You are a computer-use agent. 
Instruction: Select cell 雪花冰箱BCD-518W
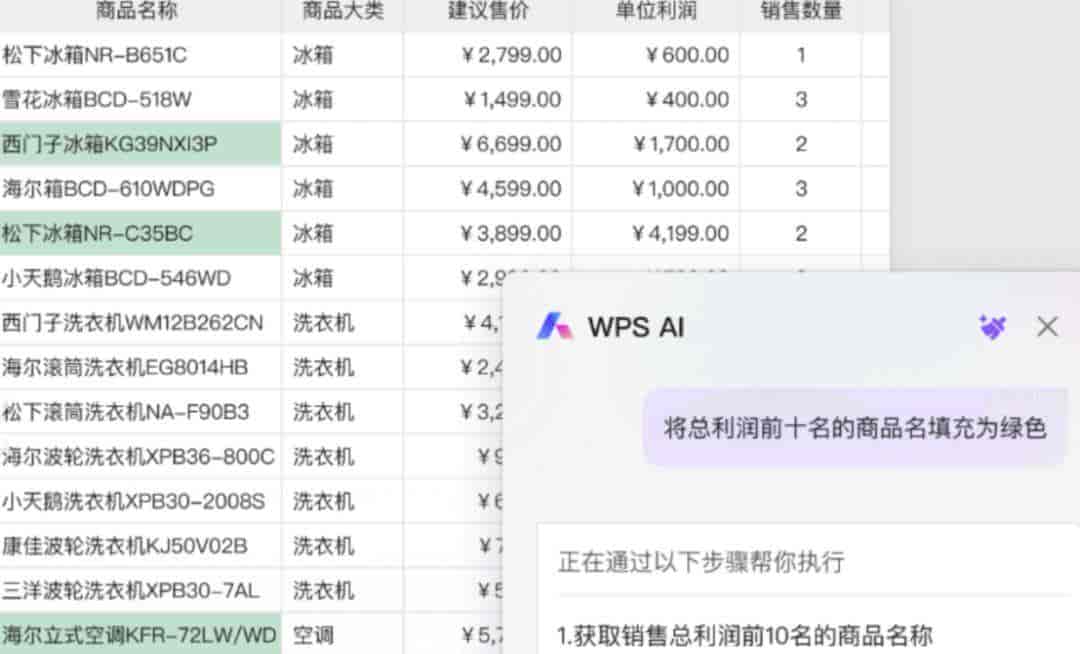140,100
